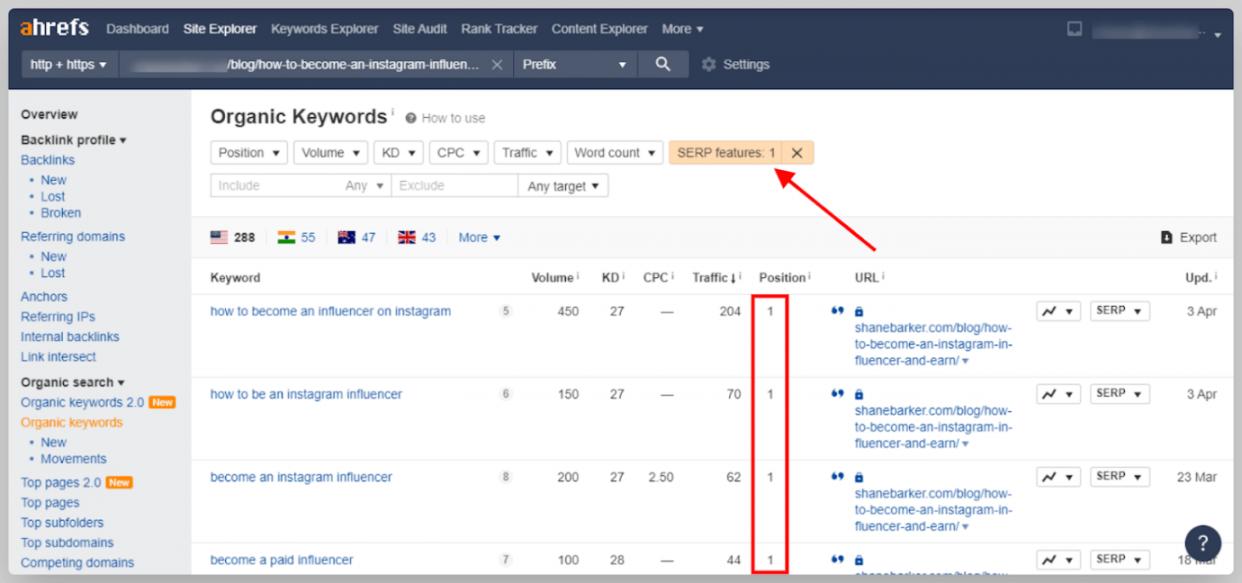
Task: Open the KD filter dropdown
Action: point(398,153)
